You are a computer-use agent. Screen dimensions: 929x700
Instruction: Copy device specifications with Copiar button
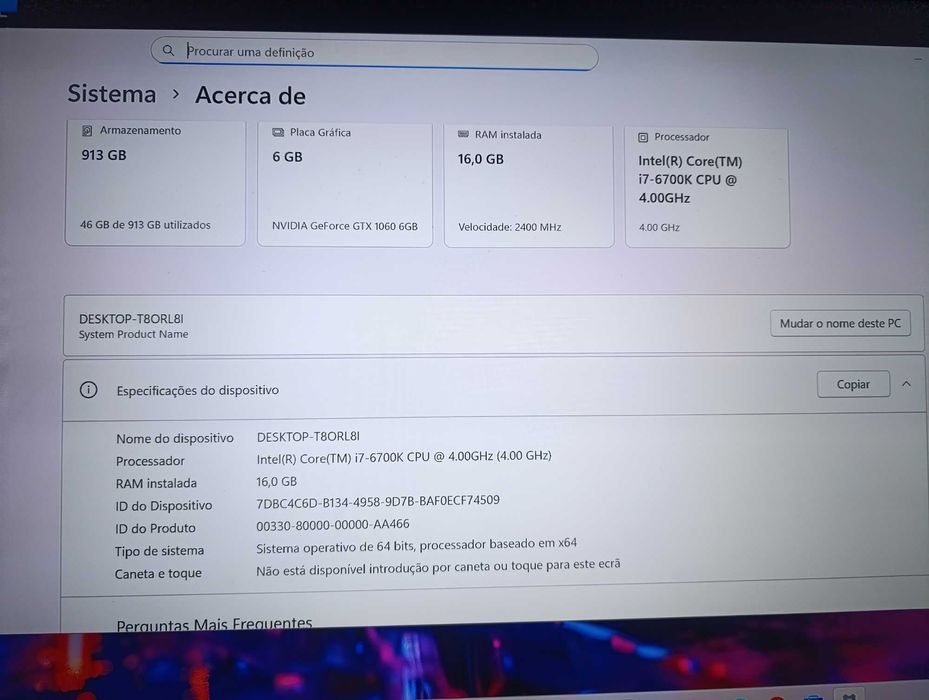click(853, 384)
